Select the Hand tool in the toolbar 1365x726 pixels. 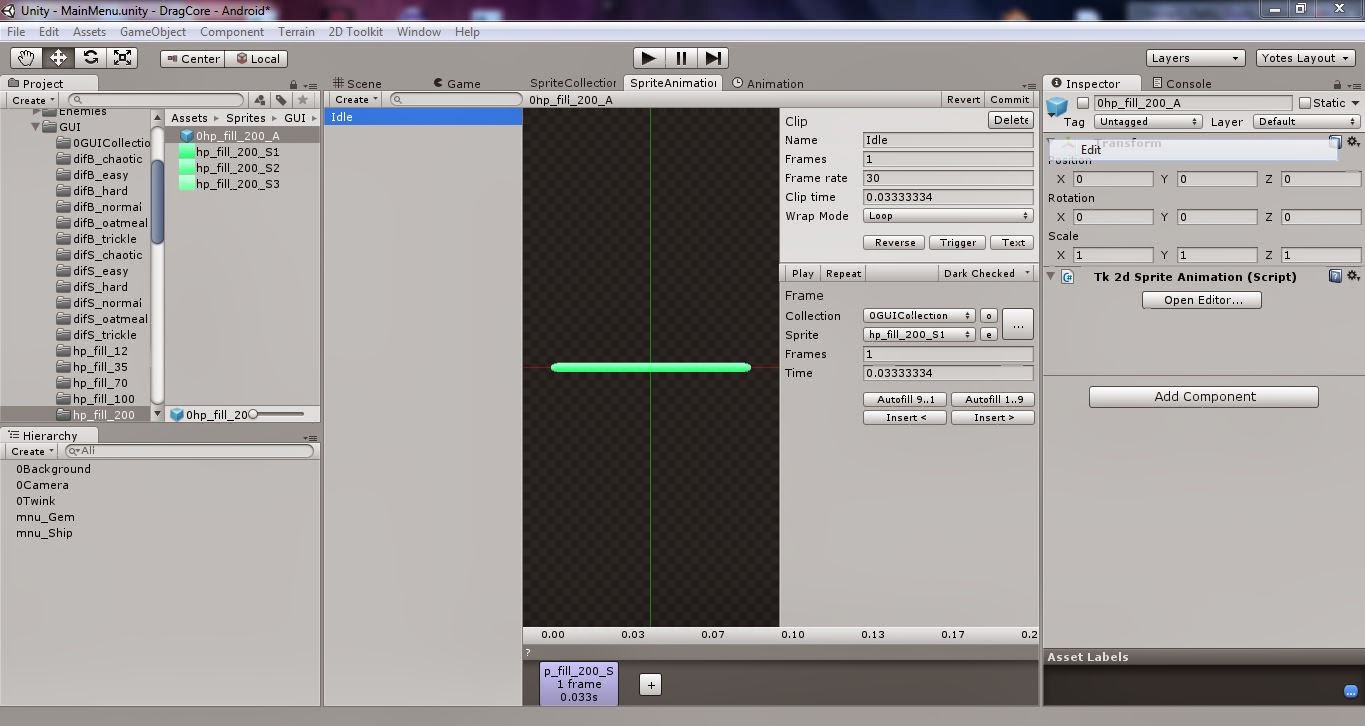coord(25,58)
